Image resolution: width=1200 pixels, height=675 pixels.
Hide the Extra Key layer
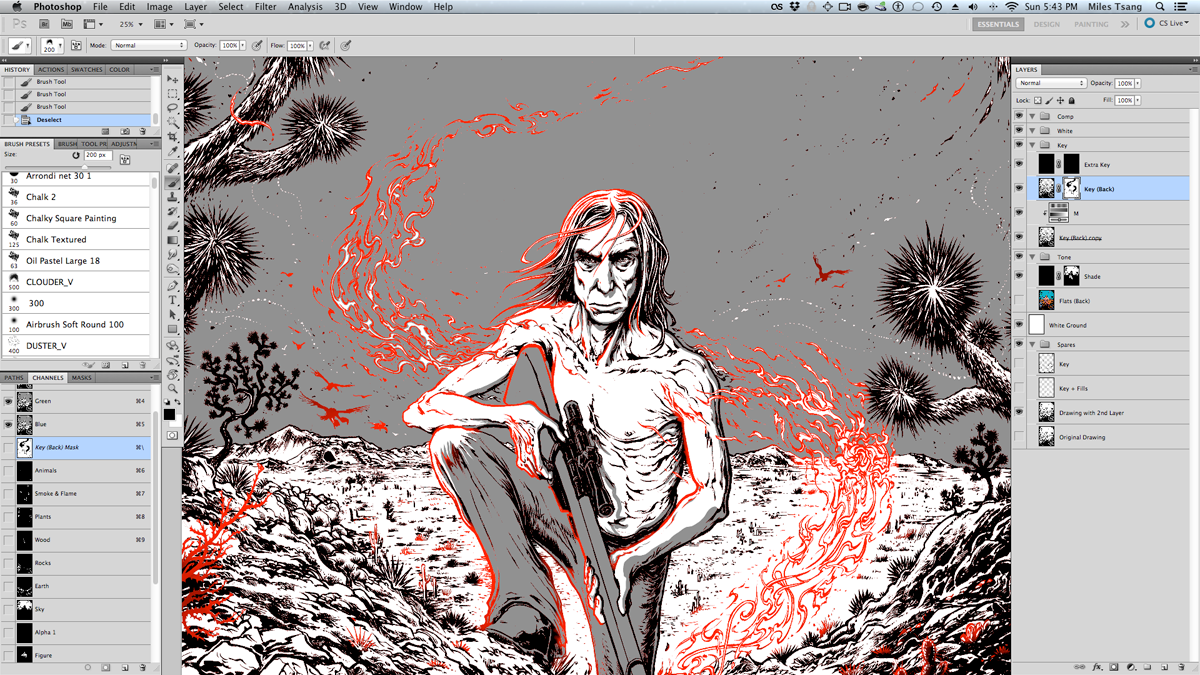point(1019,164)
